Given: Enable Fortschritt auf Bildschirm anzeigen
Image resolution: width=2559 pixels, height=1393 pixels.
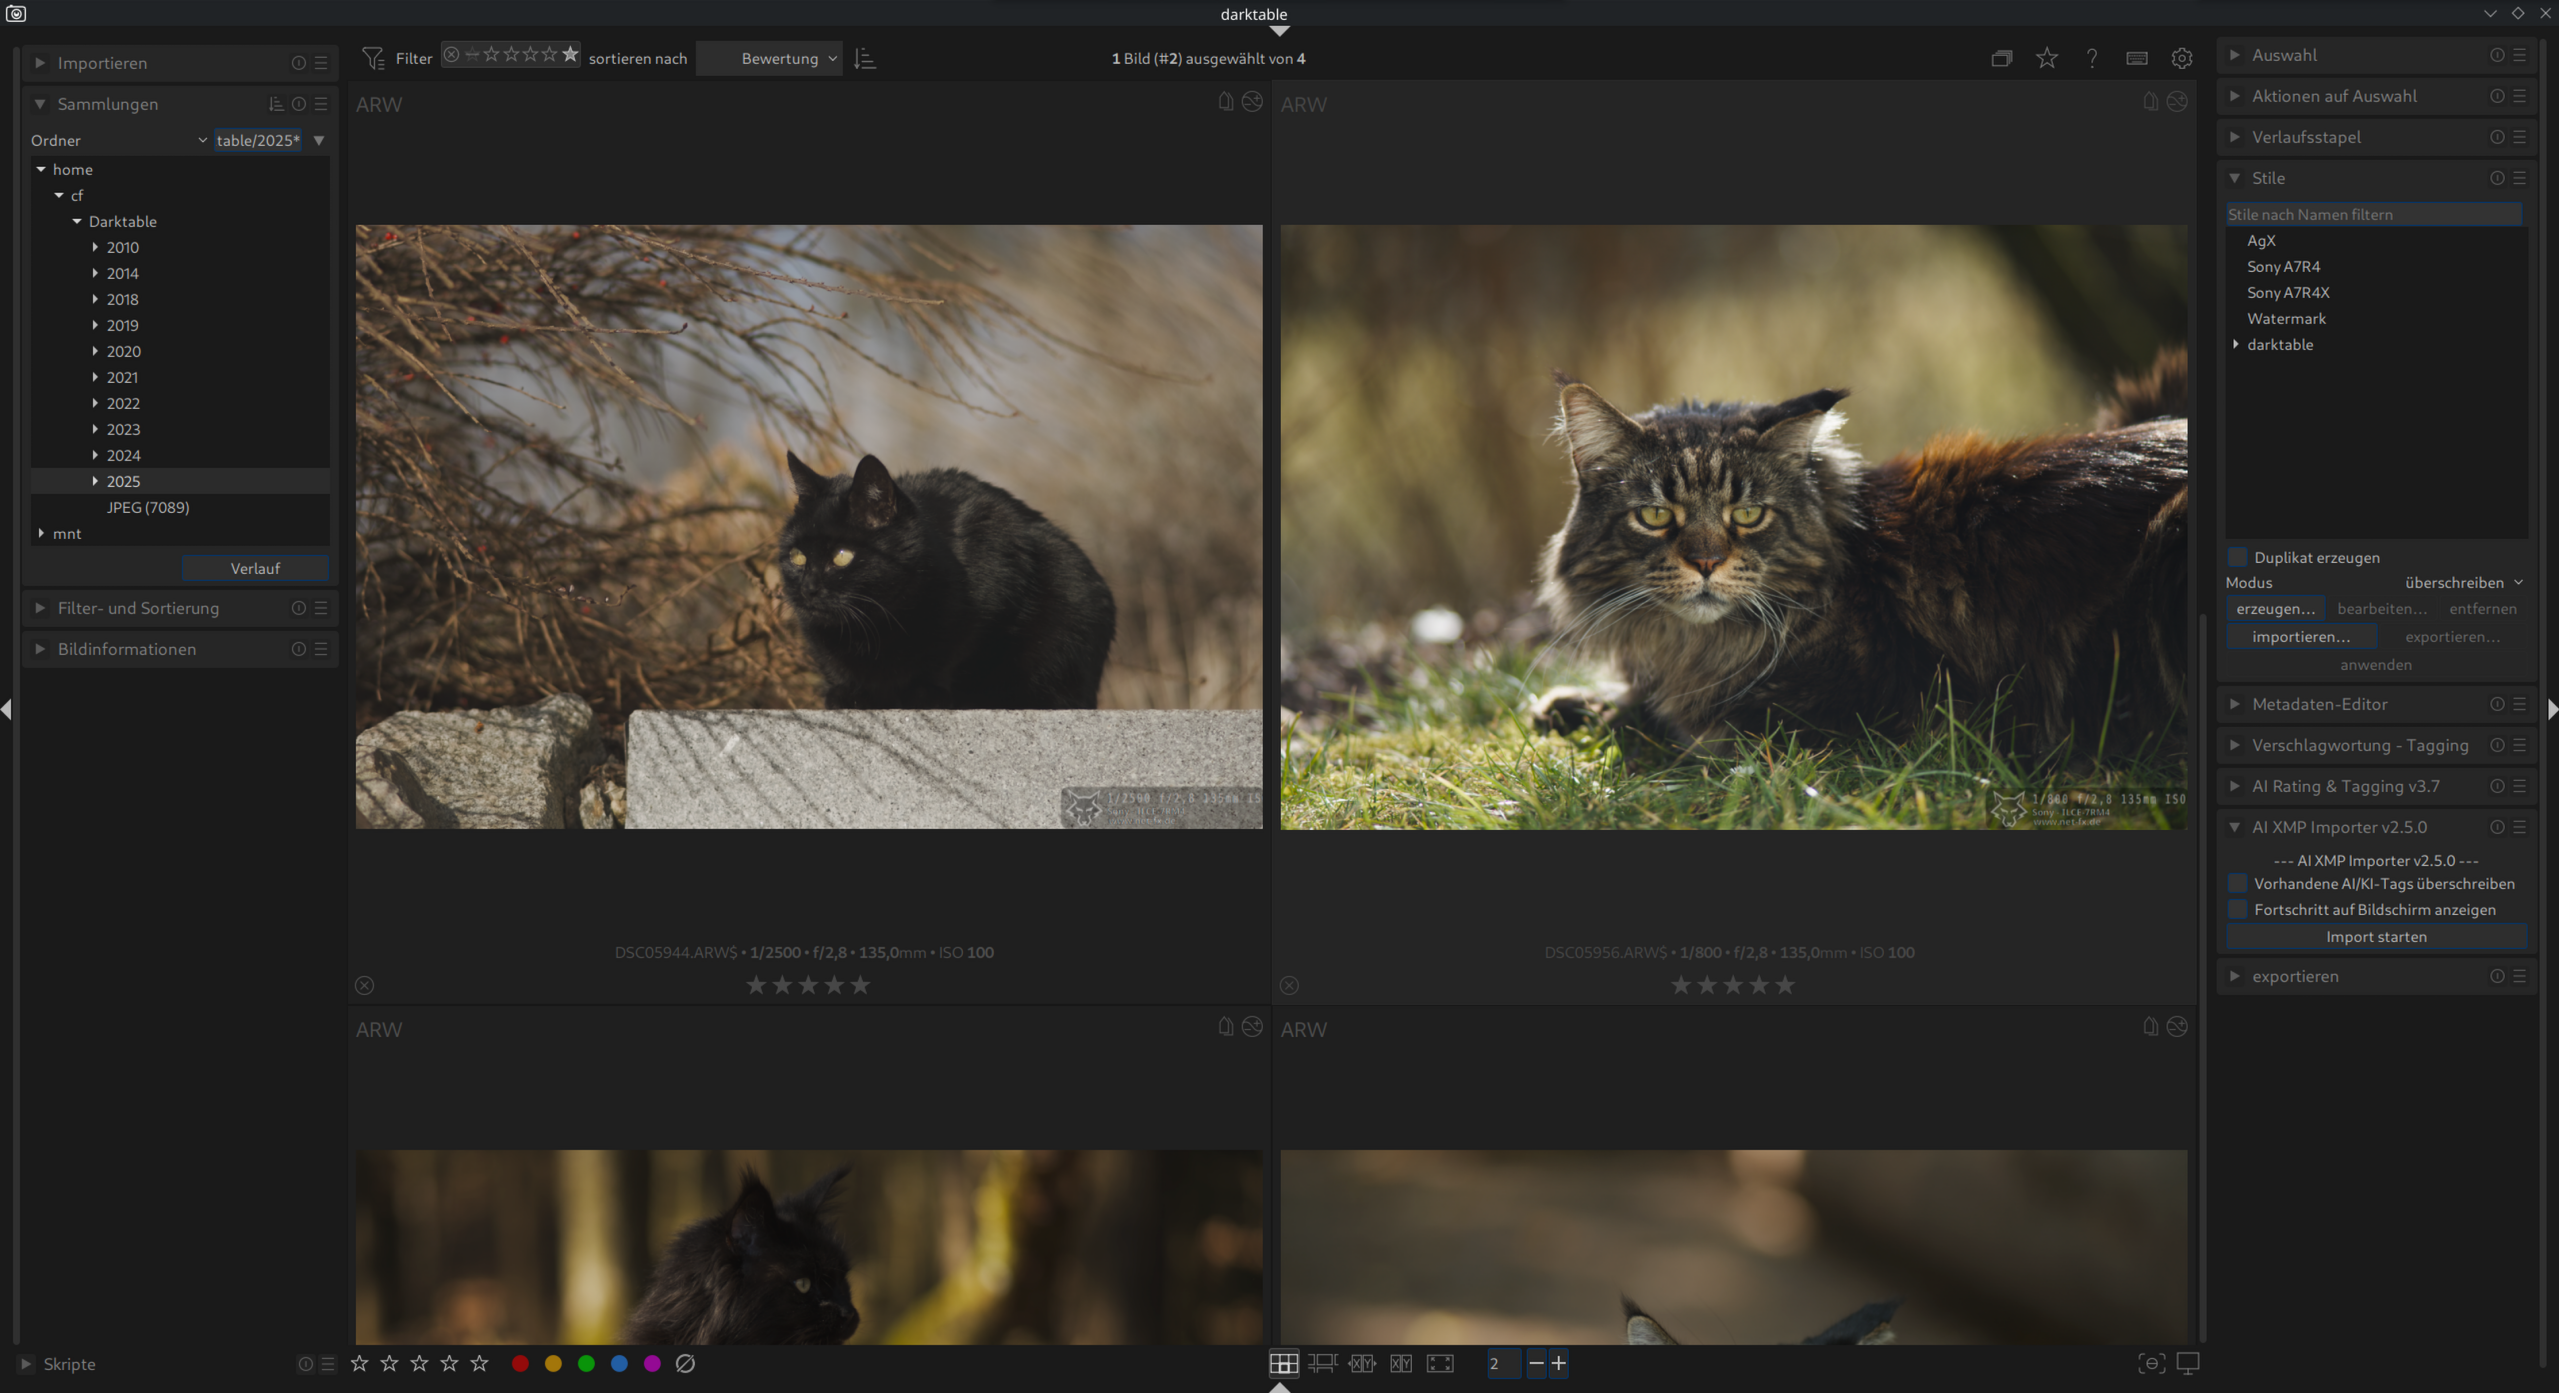Looking at the screenshot, I should click(2238, 909).
